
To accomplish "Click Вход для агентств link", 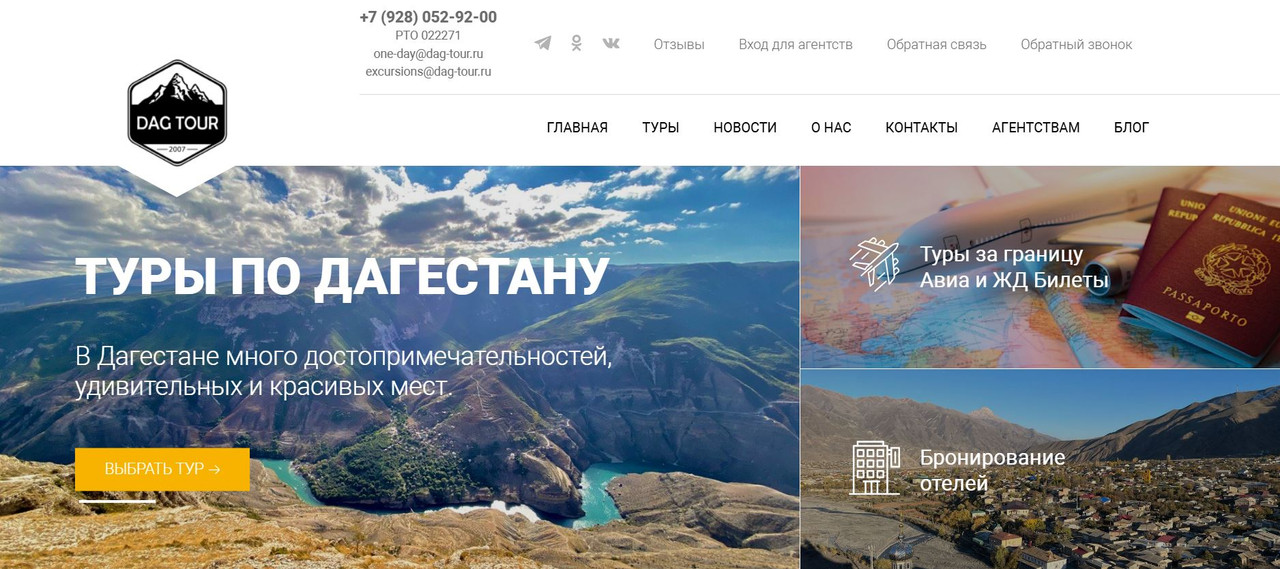I will click(796, 44).
